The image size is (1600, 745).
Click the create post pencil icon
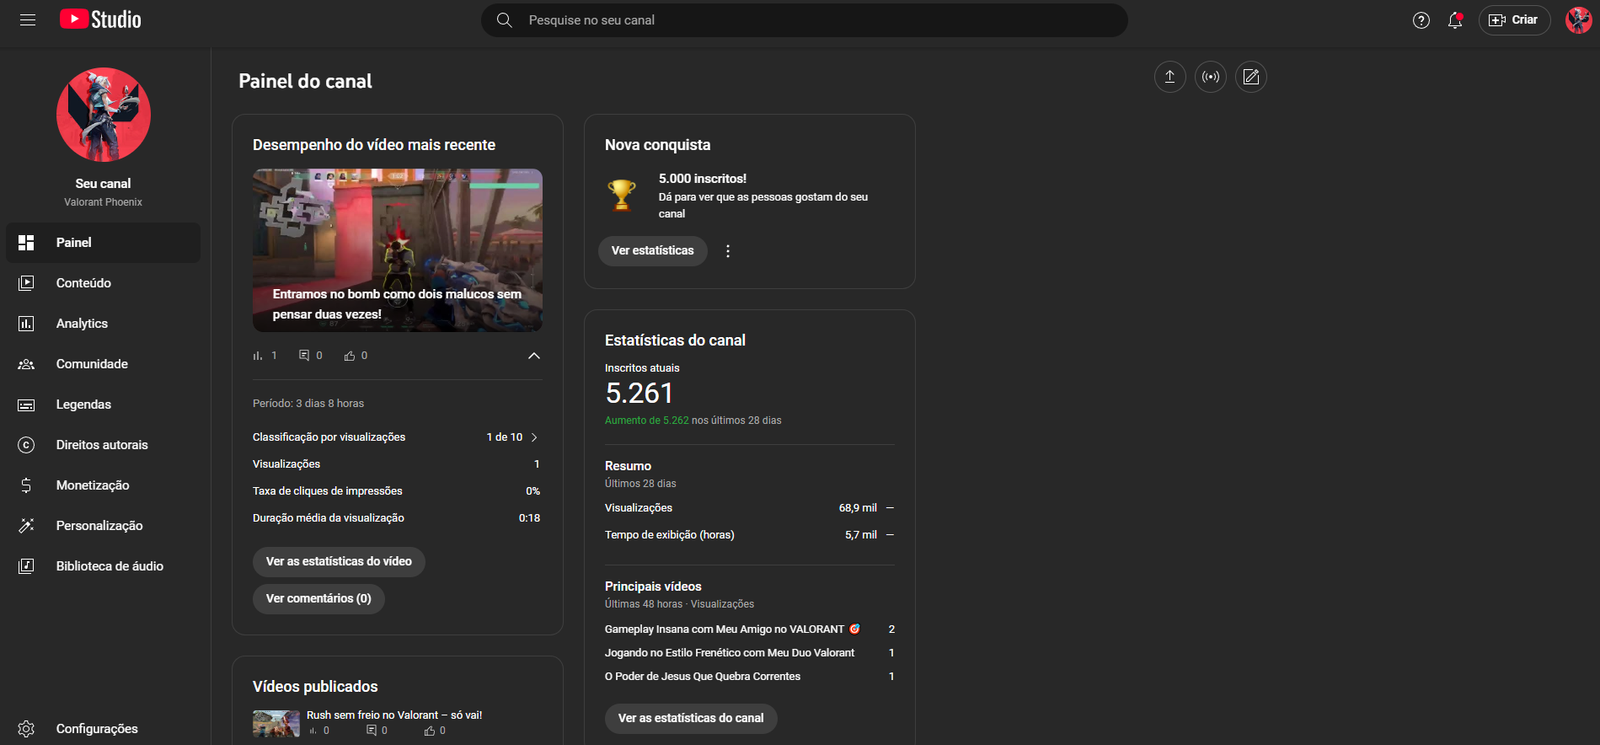(x=1251, y=77)
